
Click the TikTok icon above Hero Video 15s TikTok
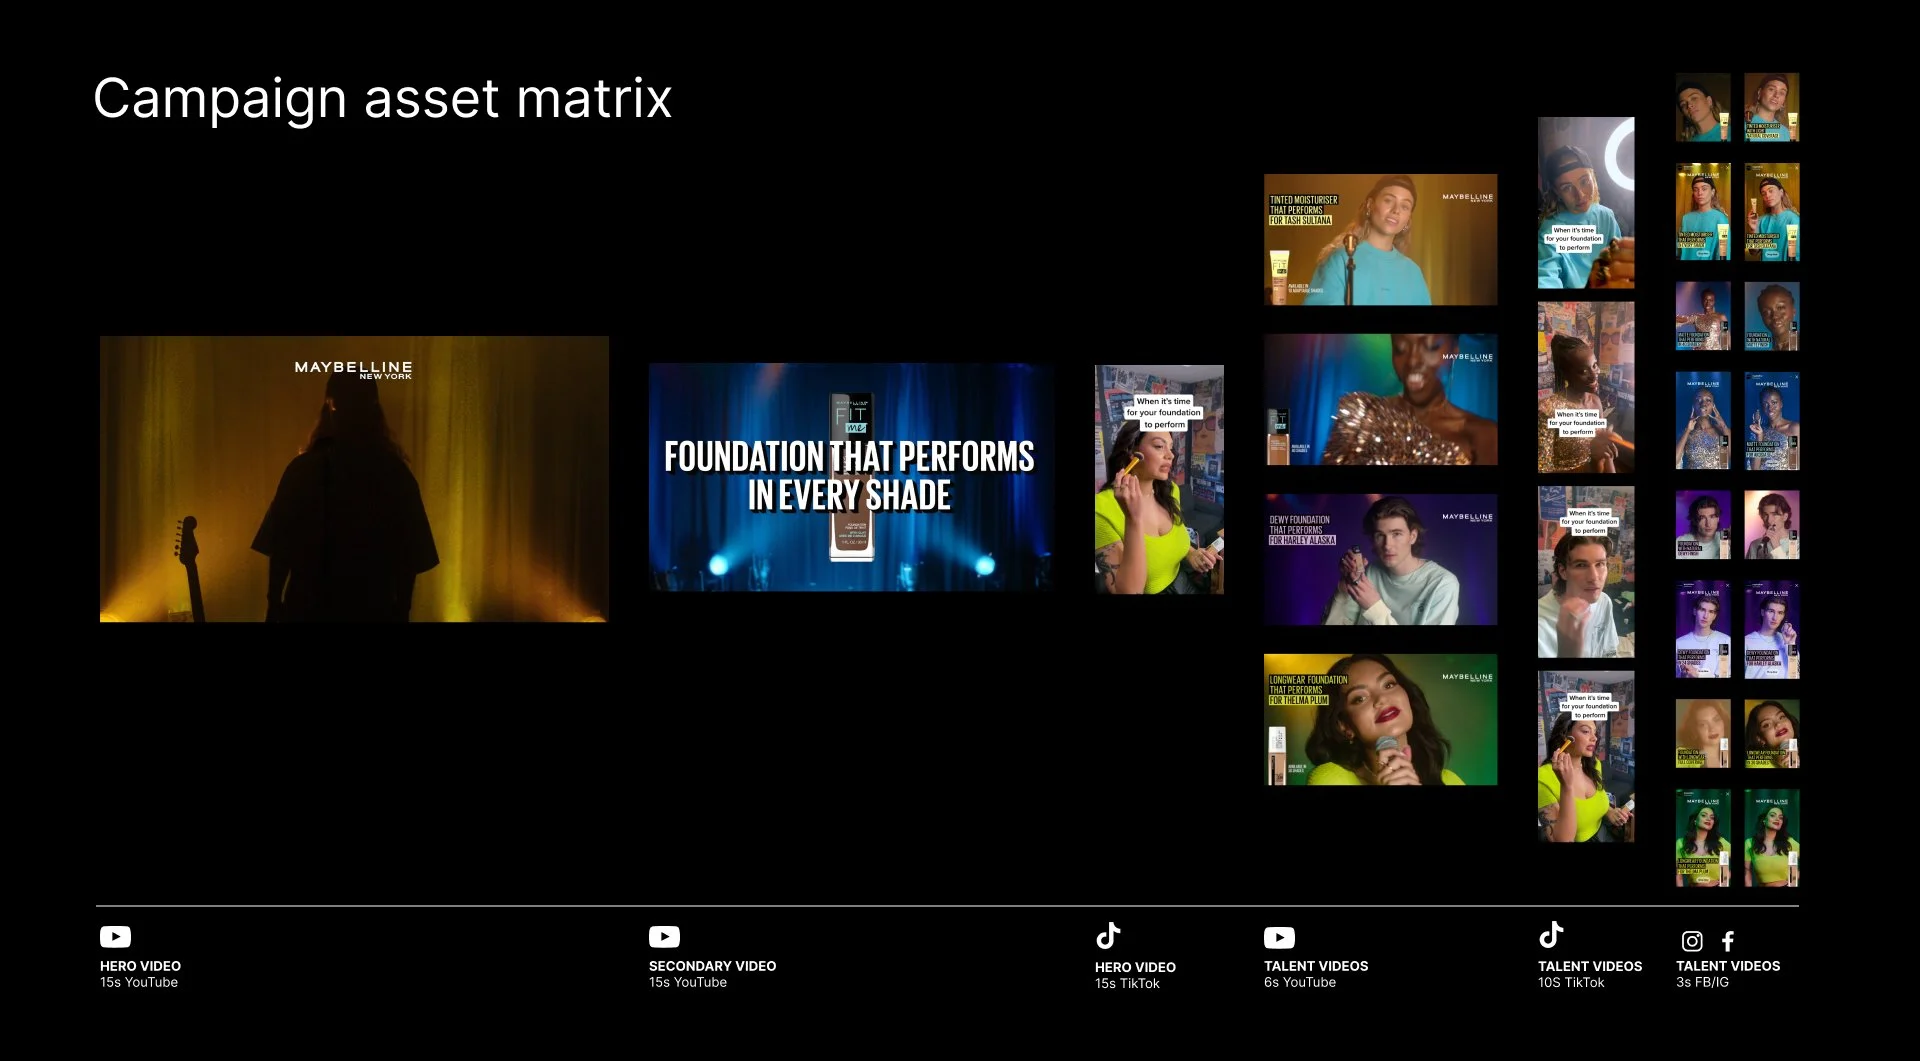click(1108, 935)
